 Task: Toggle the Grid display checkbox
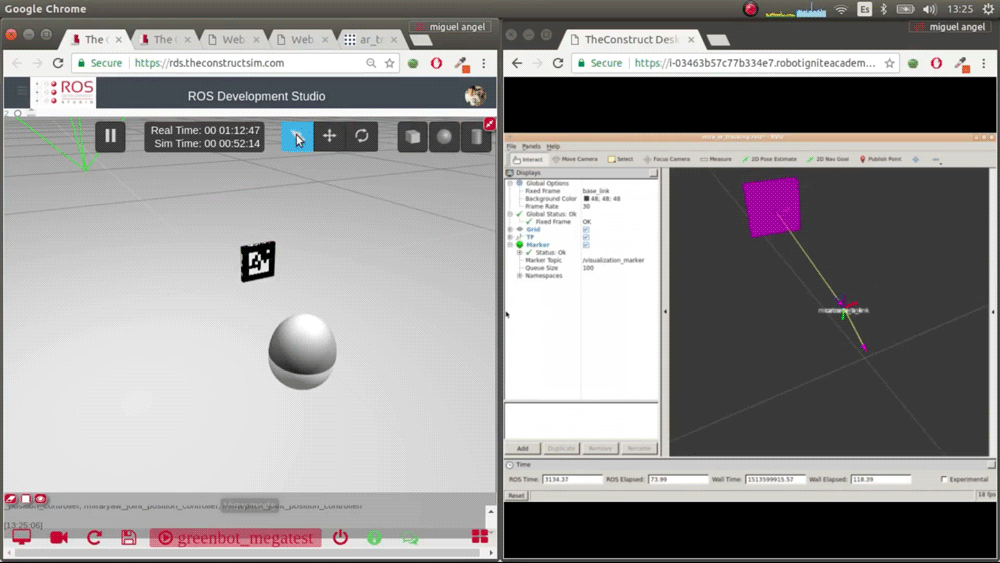pyautogui.click(x=586, y=230)
